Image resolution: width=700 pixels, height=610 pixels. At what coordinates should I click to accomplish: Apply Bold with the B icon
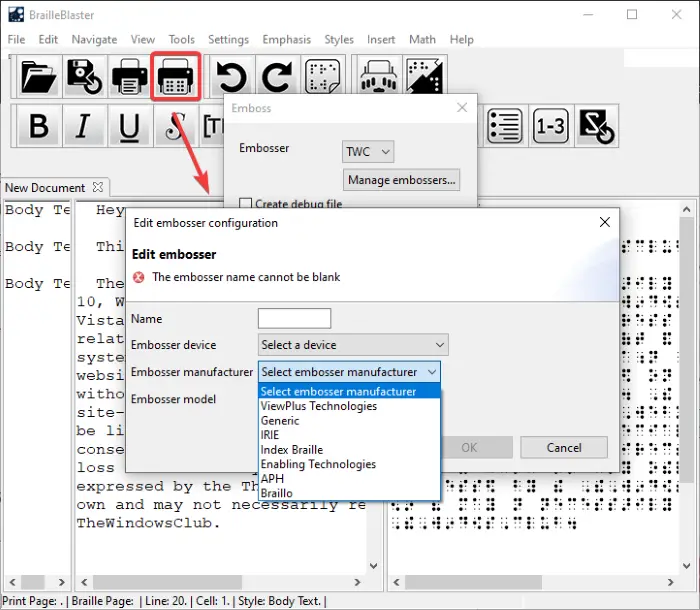click(x=39, y=126)
